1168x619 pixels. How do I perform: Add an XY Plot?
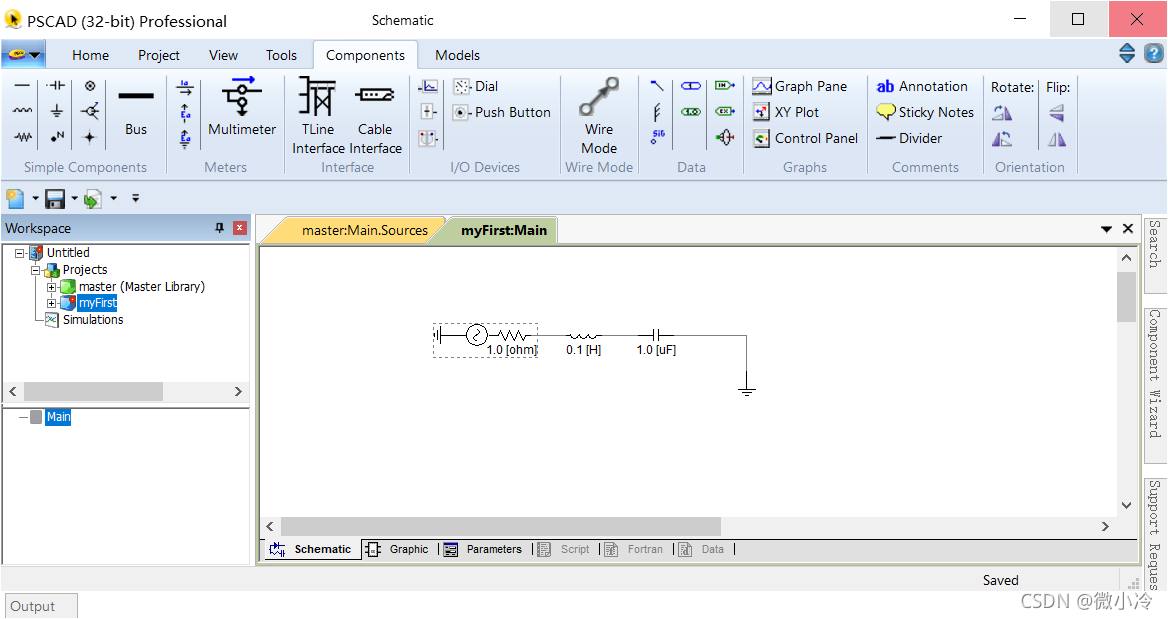click(x=786, y=112)
